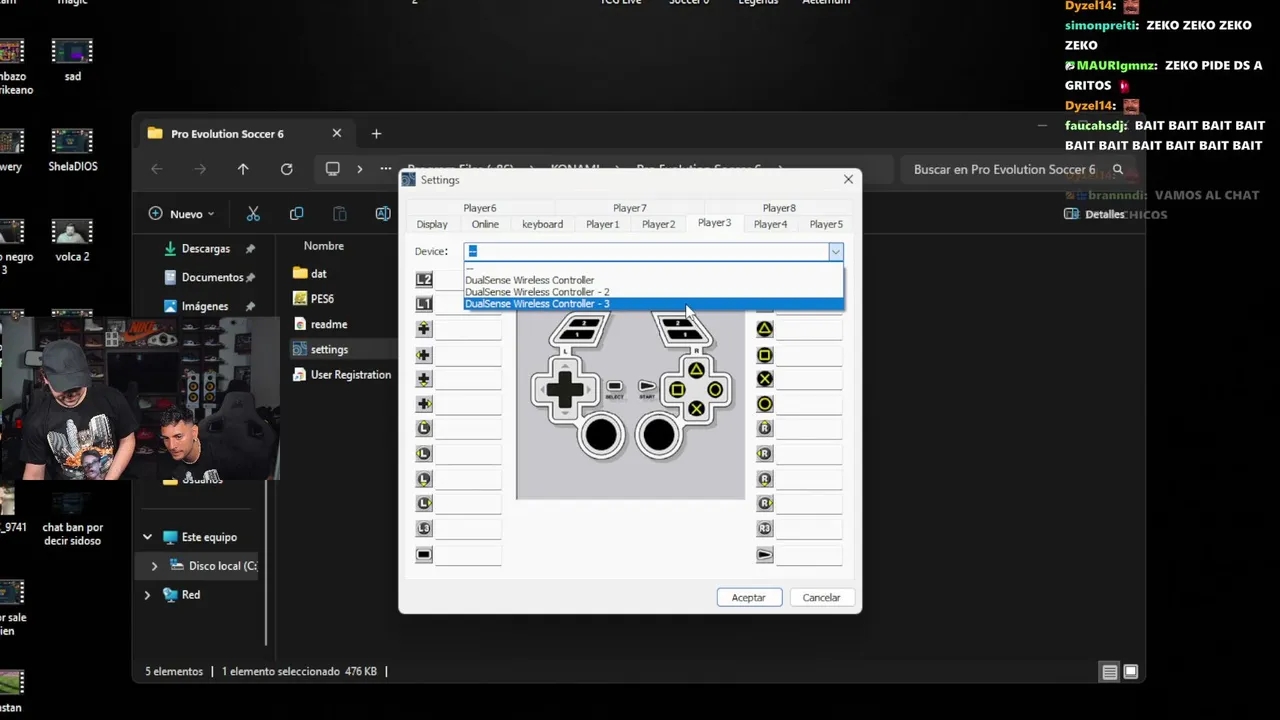Expand the address bar ellipsis breadcrumb

386,169
